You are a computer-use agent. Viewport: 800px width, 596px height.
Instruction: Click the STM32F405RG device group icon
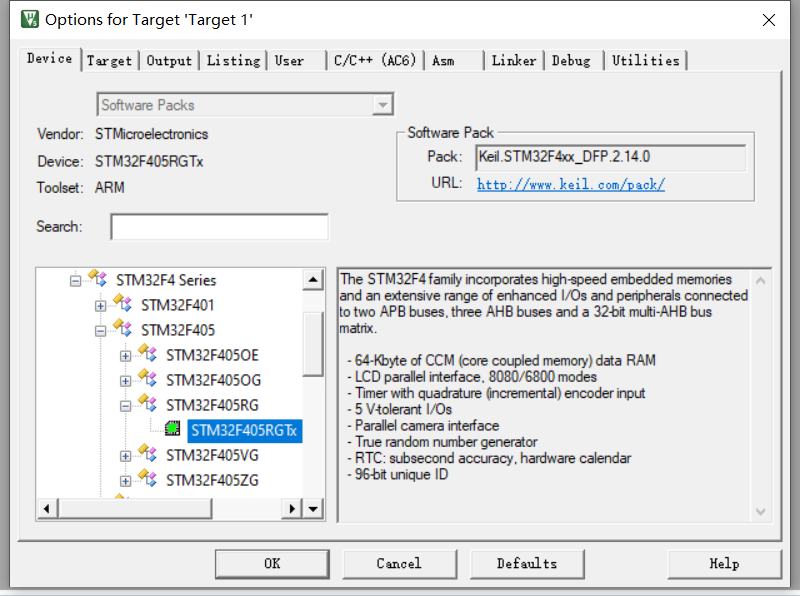tap(147, 403)
